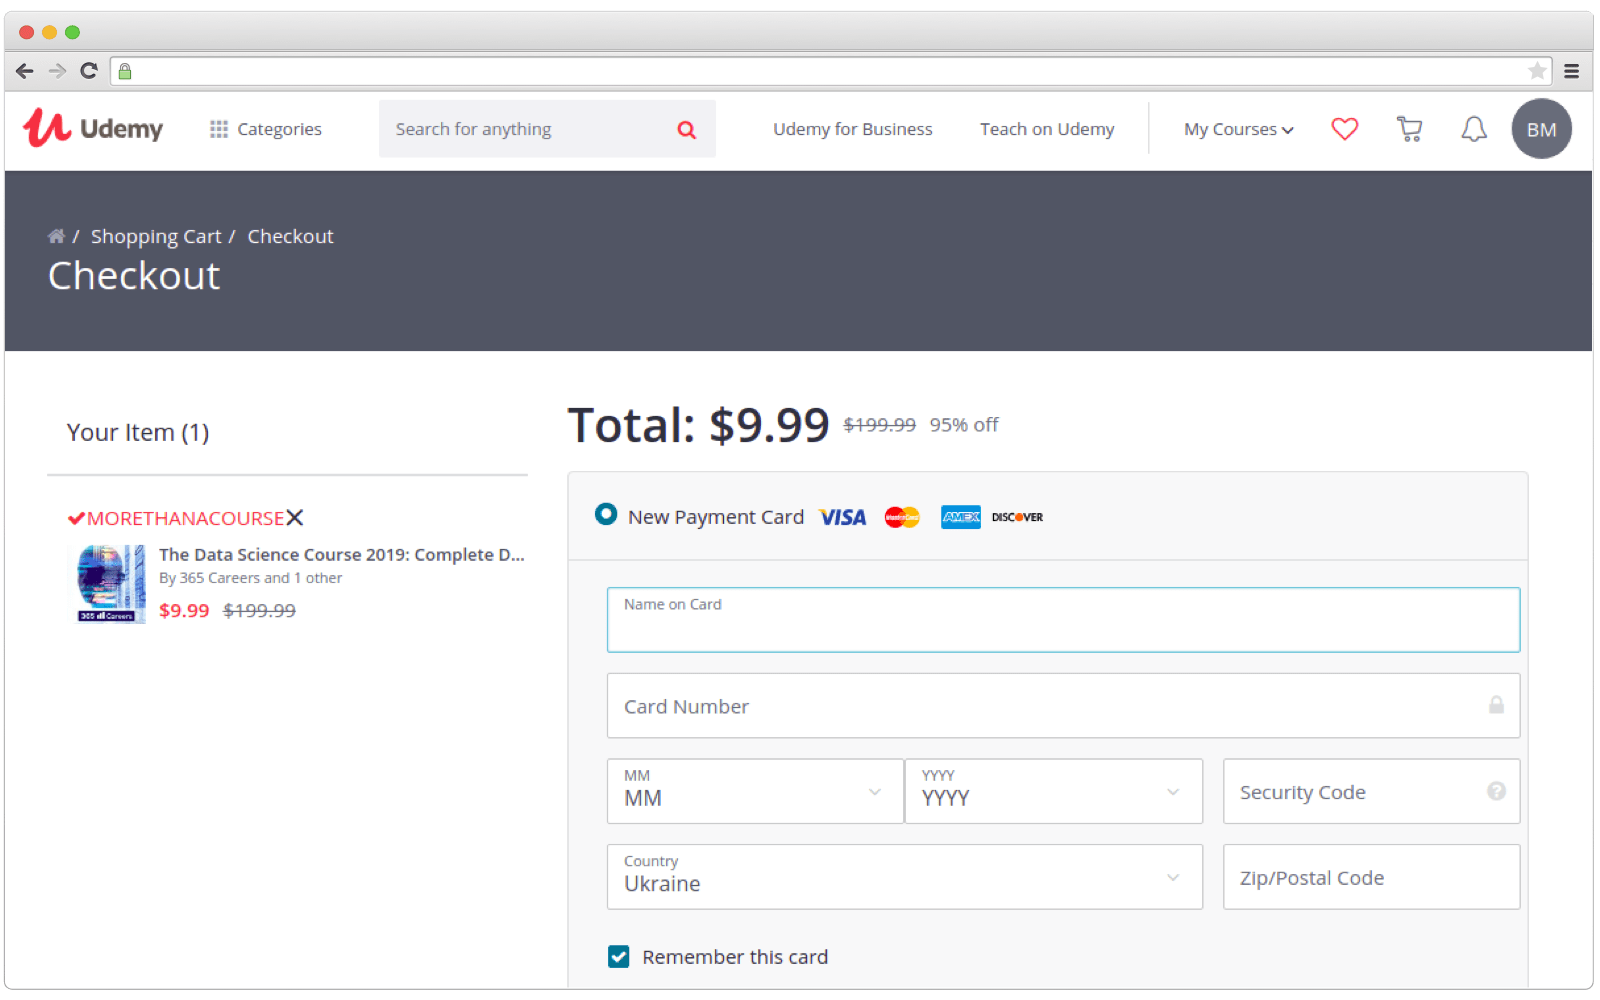
Task: Toggle Remember this card checkbox
Action: click(x=619, y=957)
